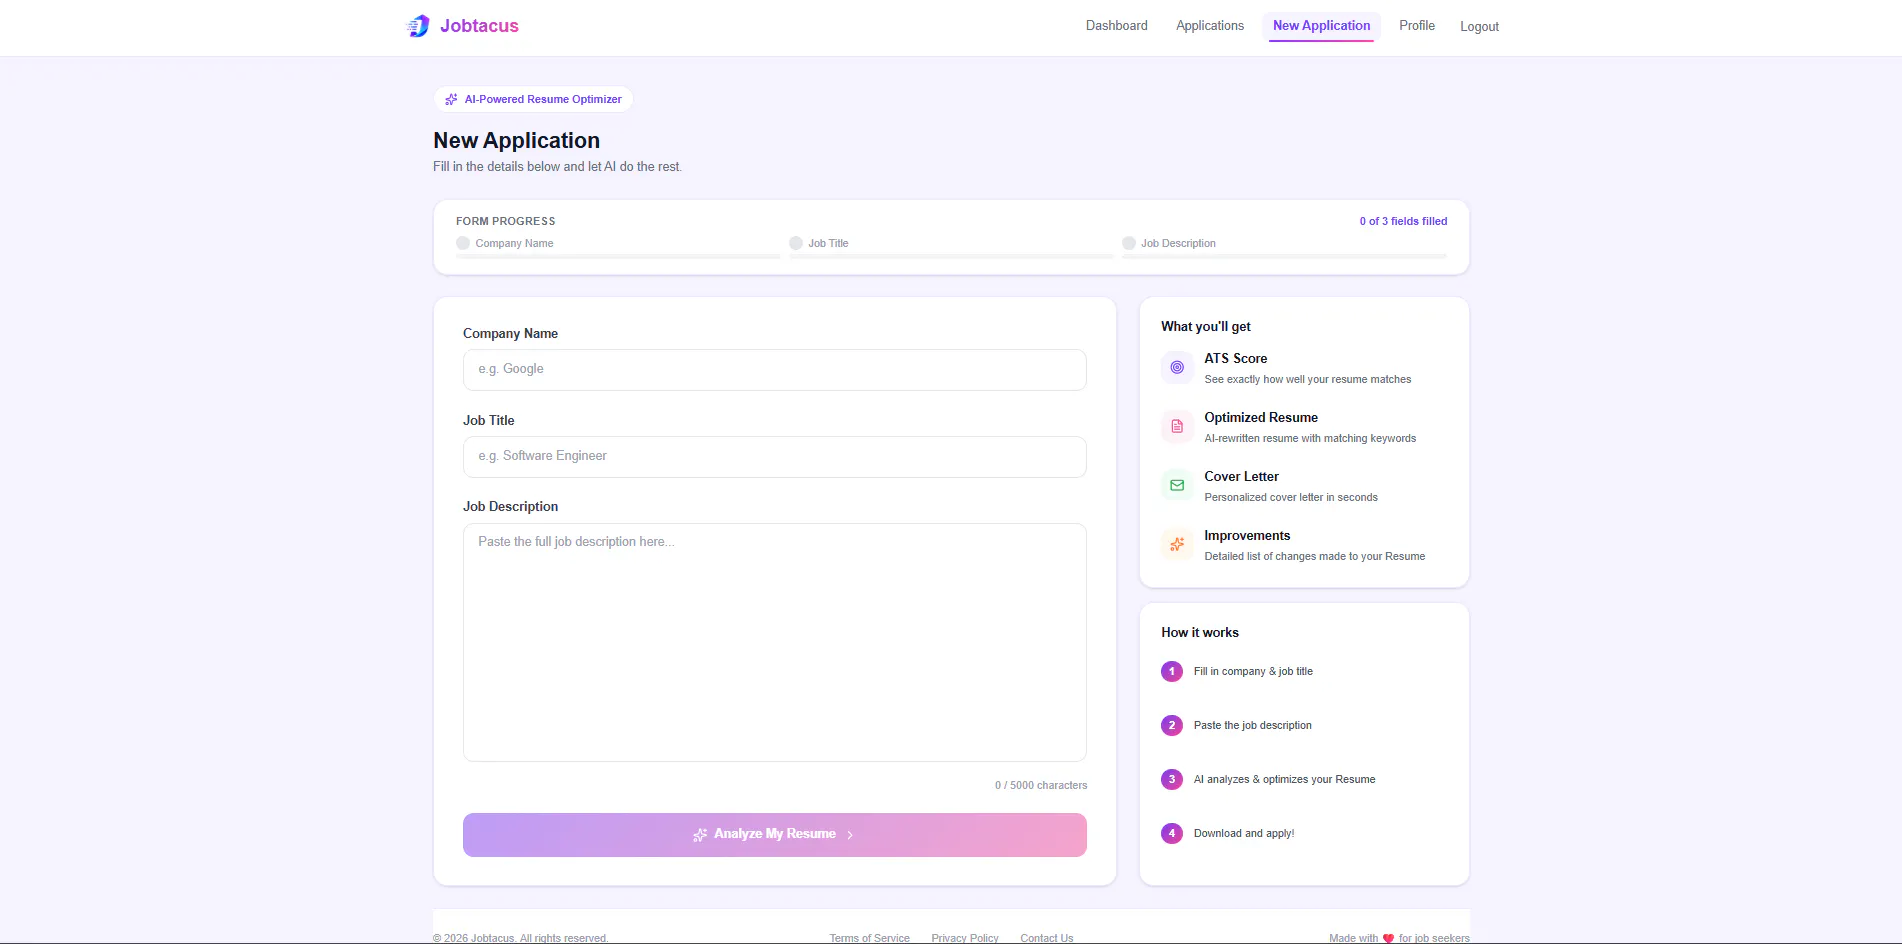Image resolution: width=1902 pixels, height=944 pixels.
Task: Click the 'New Application' page heading
Action: point(517,141)
